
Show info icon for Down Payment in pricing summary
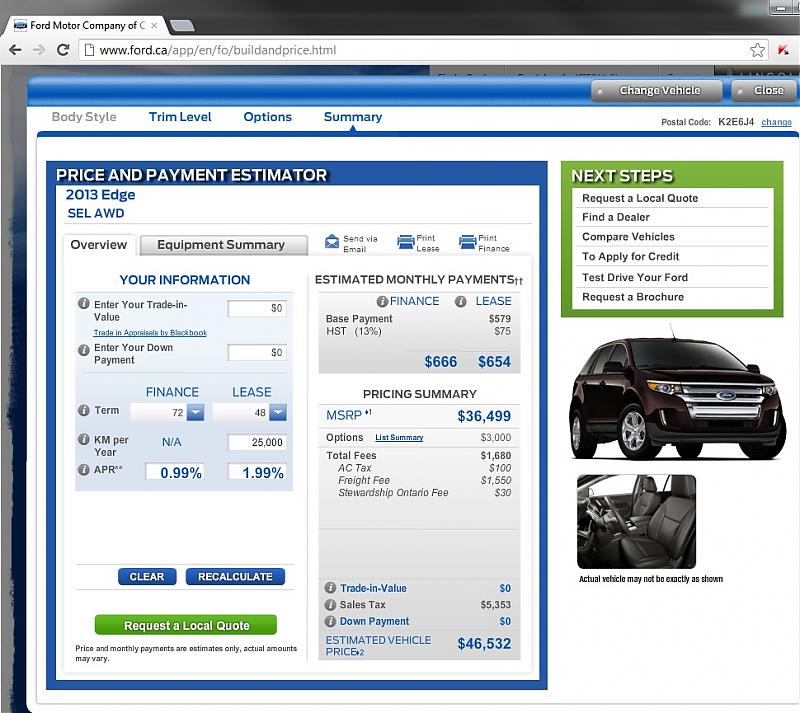tap(330, 621)
